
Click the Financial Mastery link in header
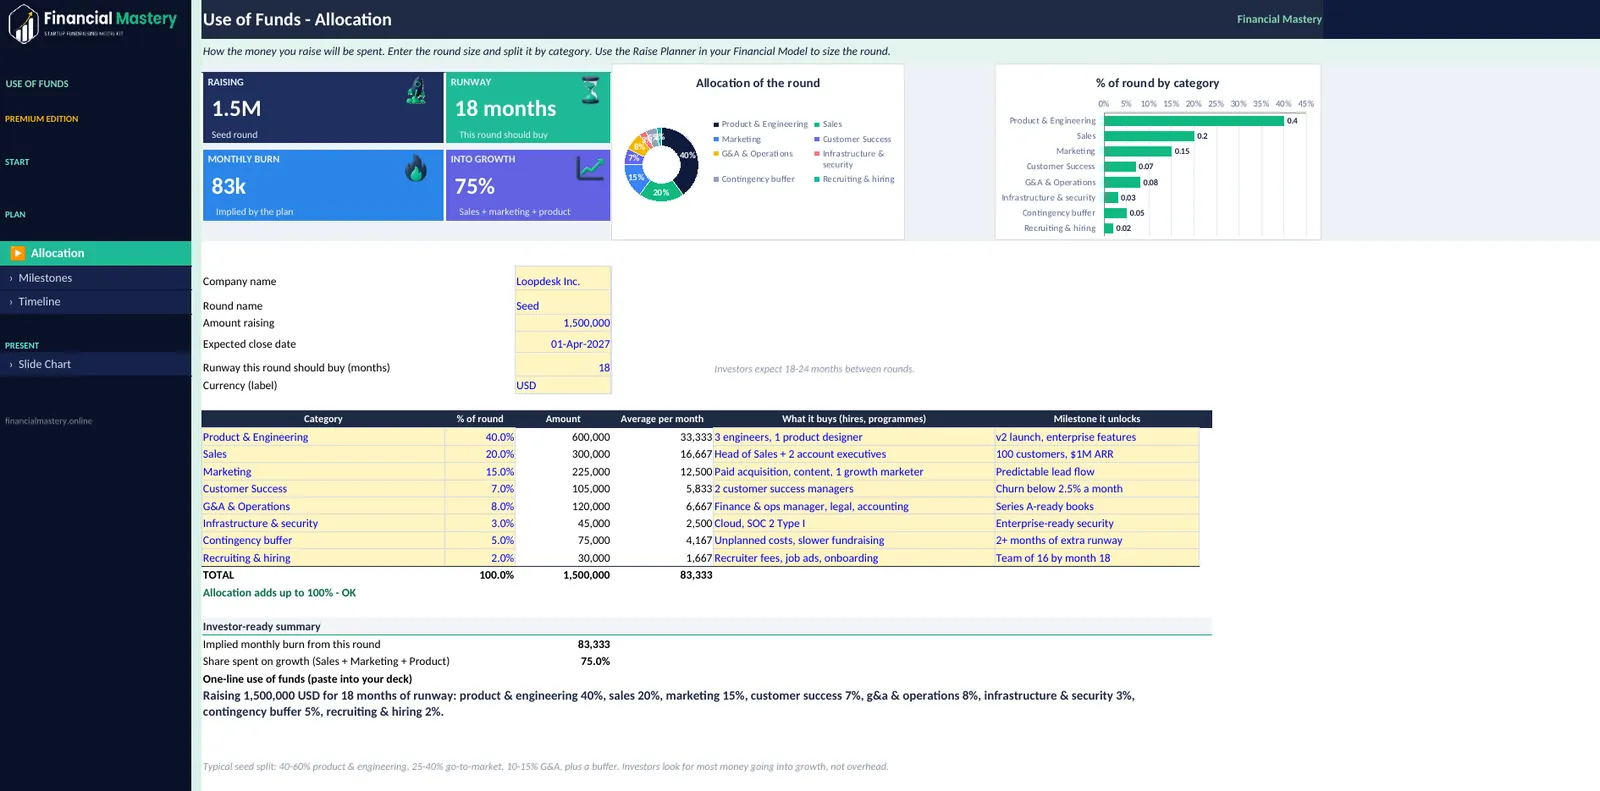[x=1279, y=19]
